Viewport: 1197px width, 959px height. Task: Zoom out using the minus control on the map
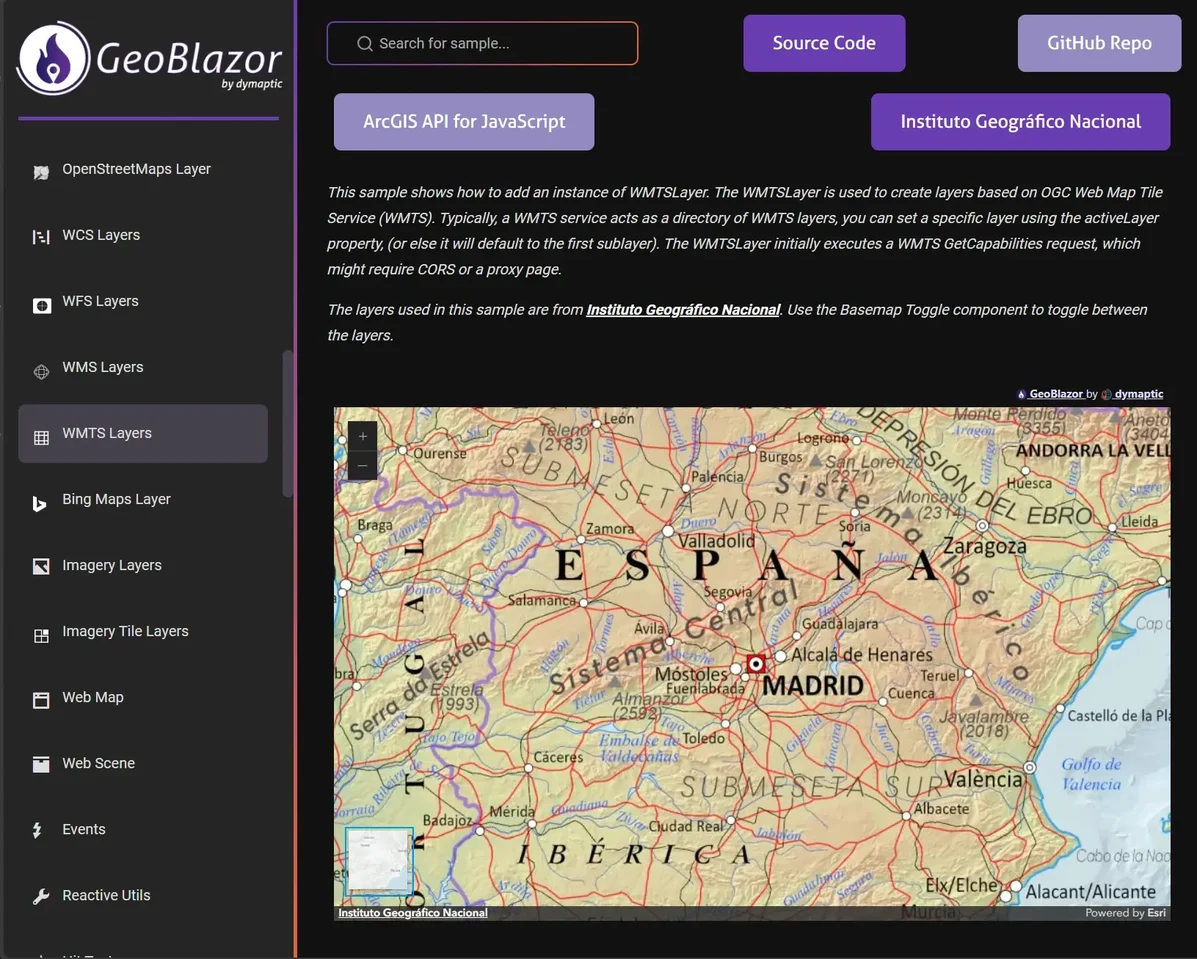tap(362, 465)
